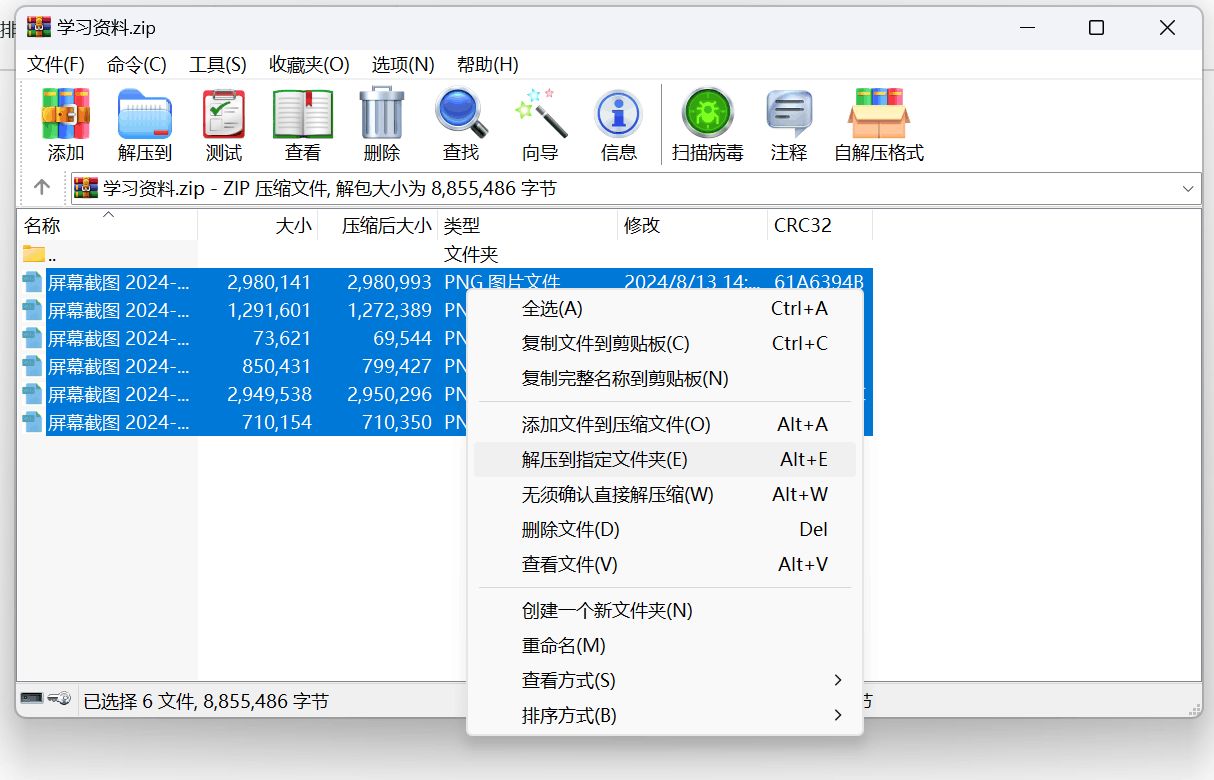Open the 工具(S) menu
The image size is (1214, 780).
[x=218, y=64]
